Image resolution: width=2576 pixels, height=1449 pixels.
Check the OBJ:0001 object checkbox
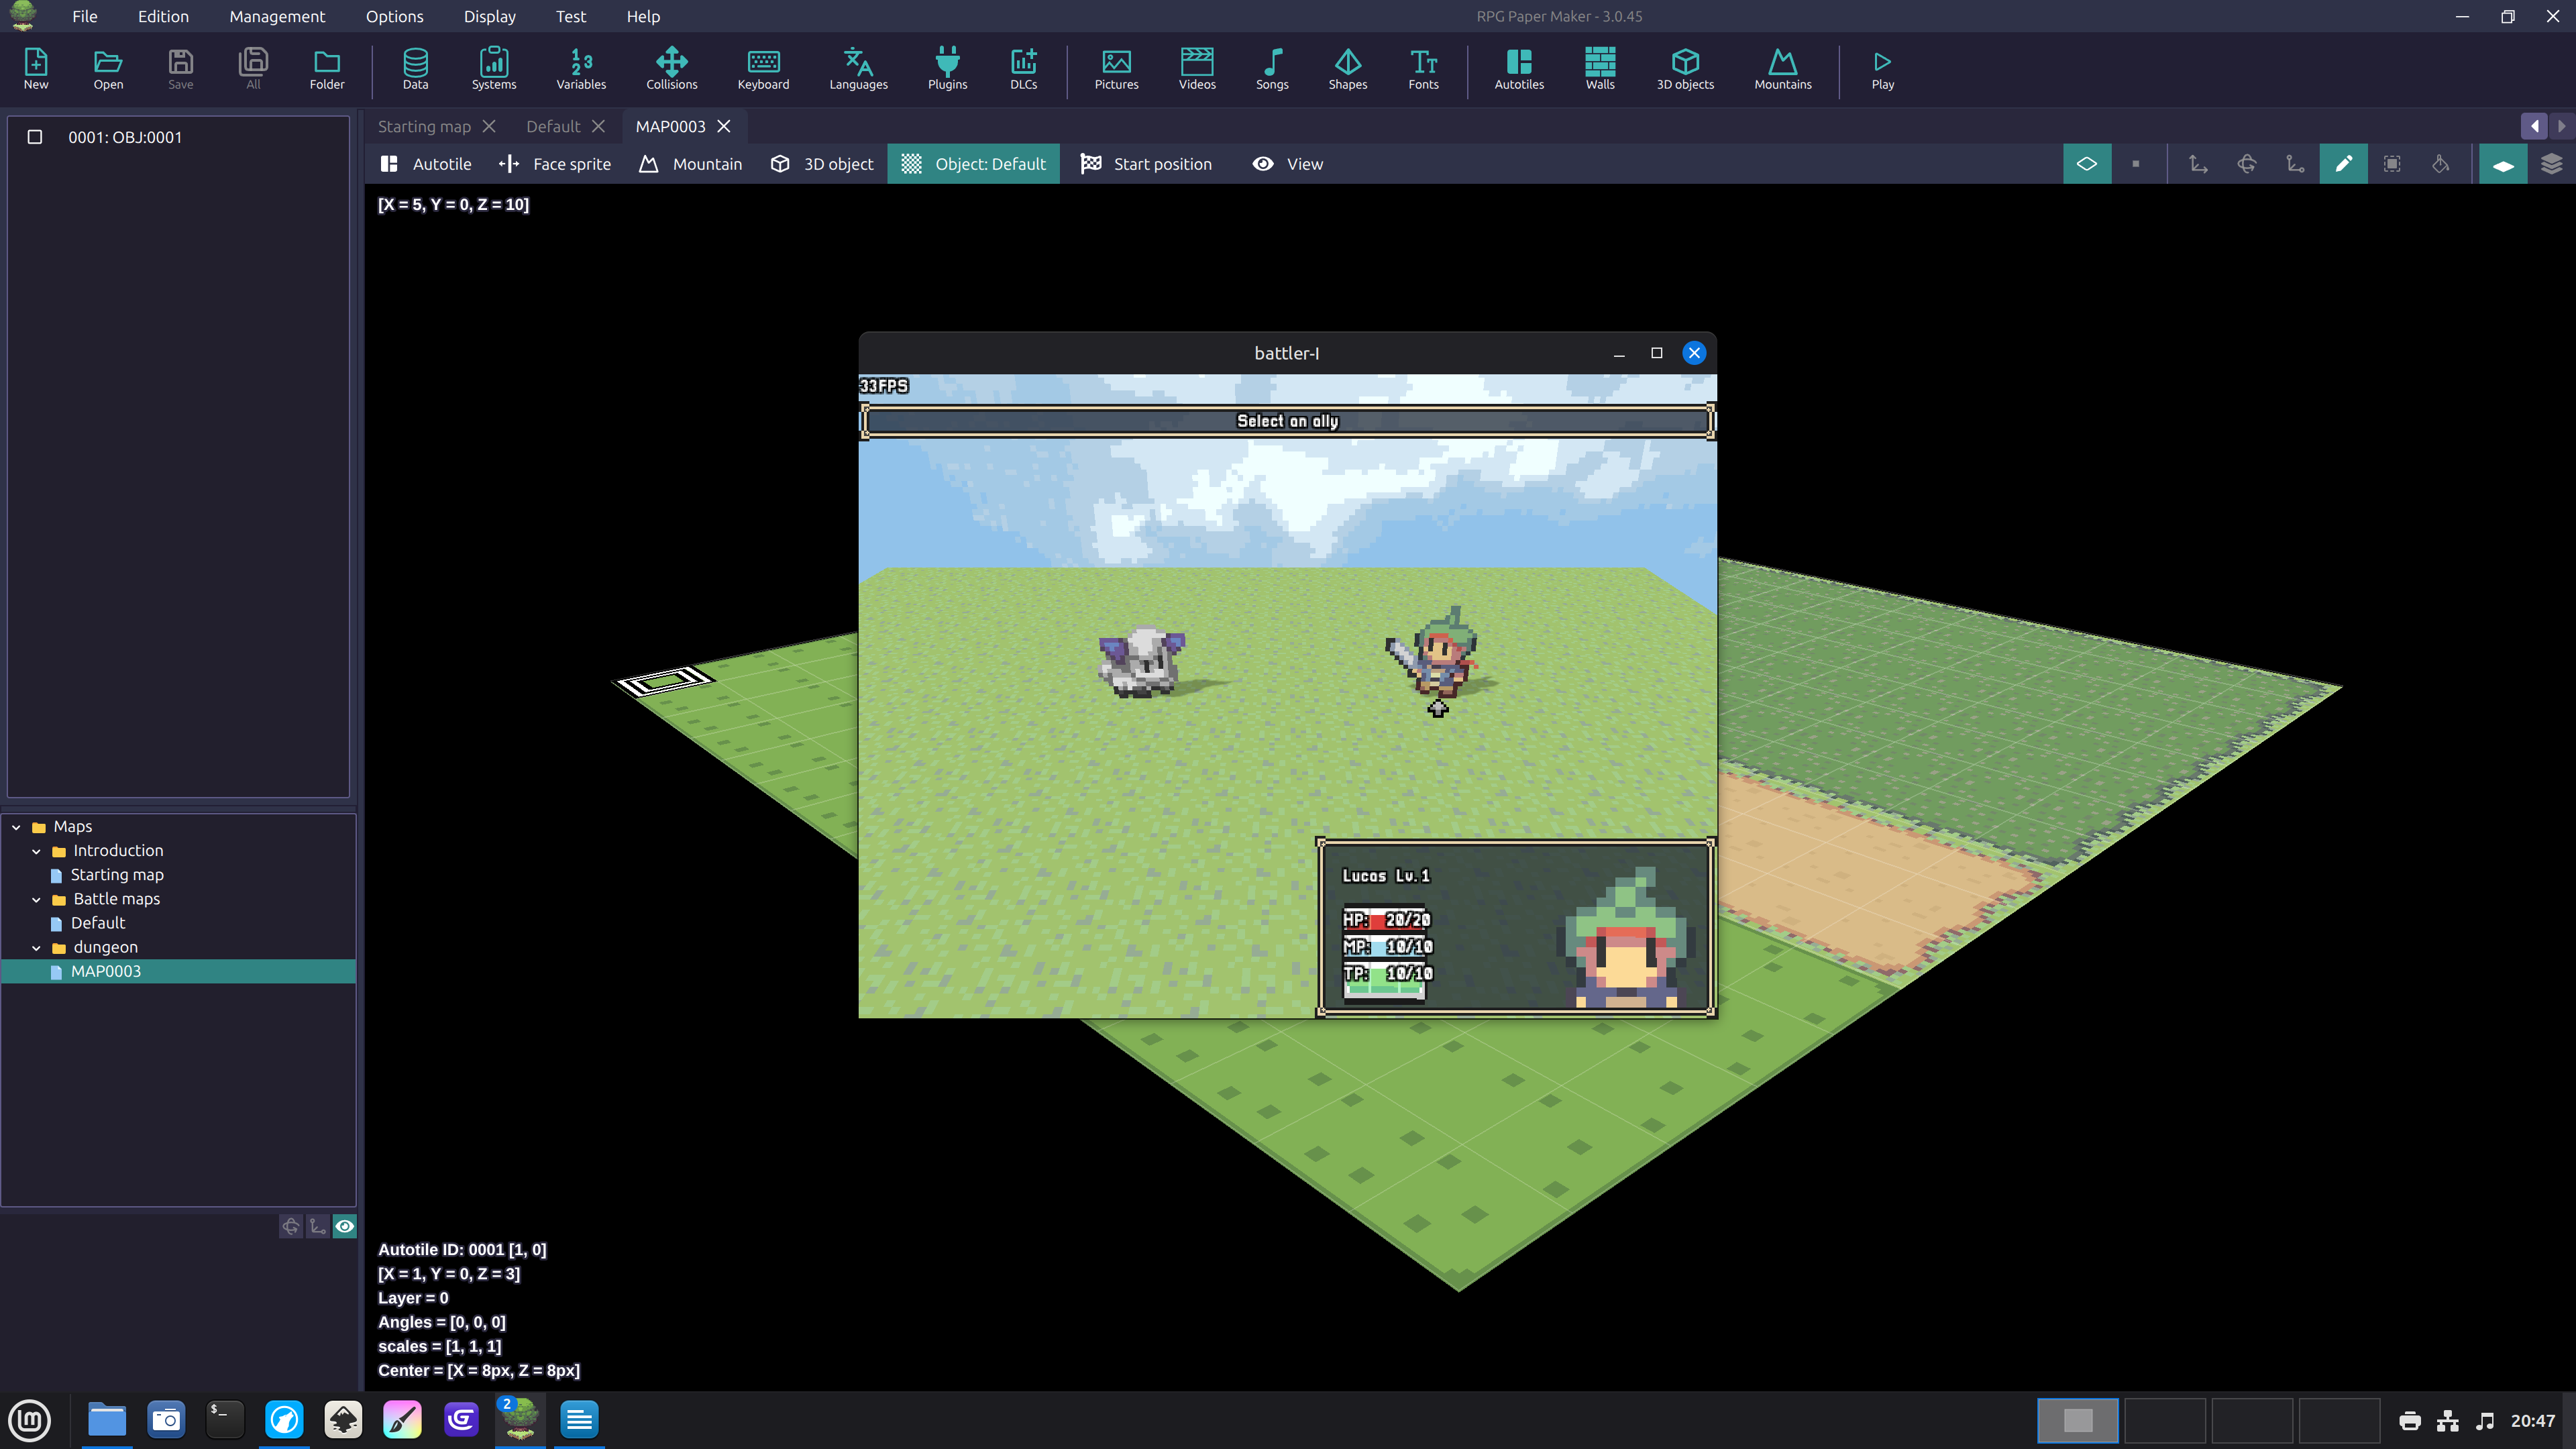click(35, 137)
